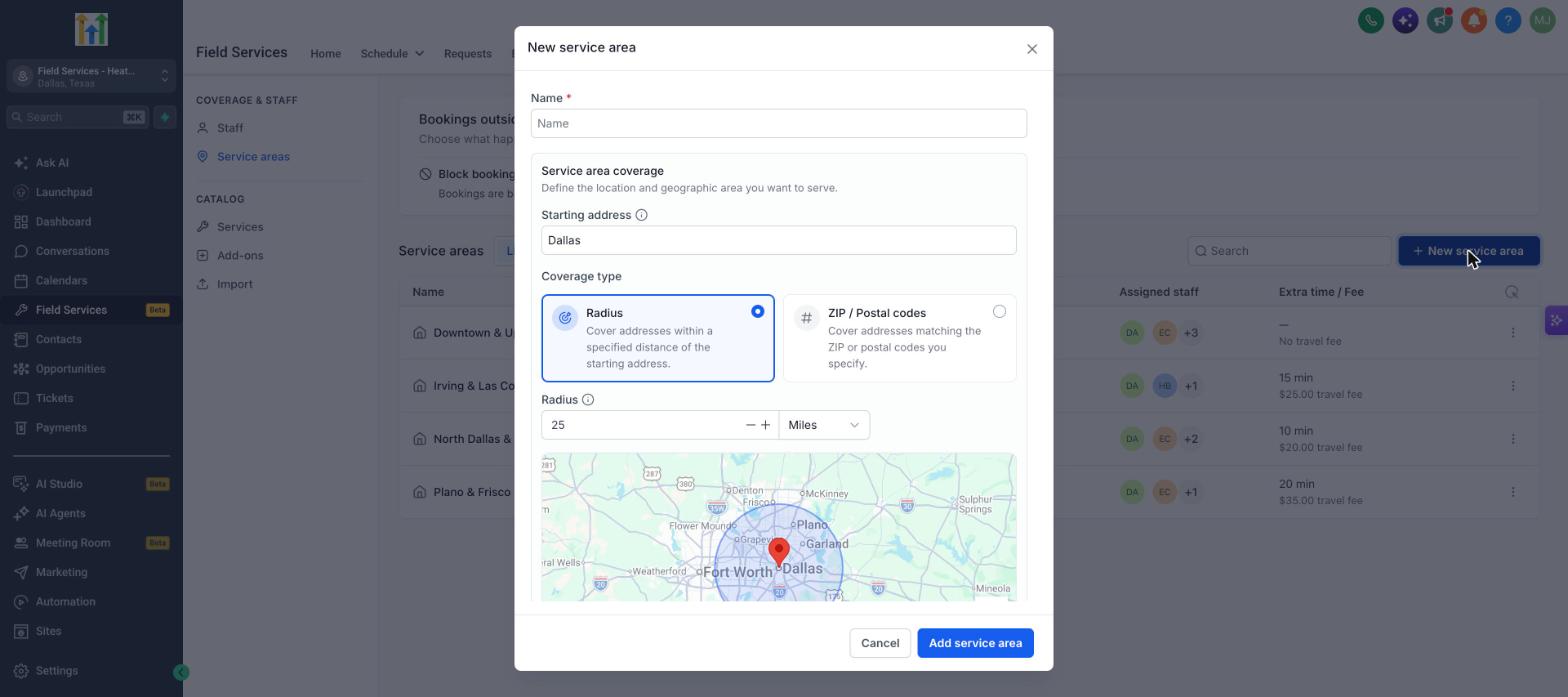Open actions menu for North Dallas row
Image resolution: width=1568 pixels, height=697 pixels.
(x=1512, y=439)
